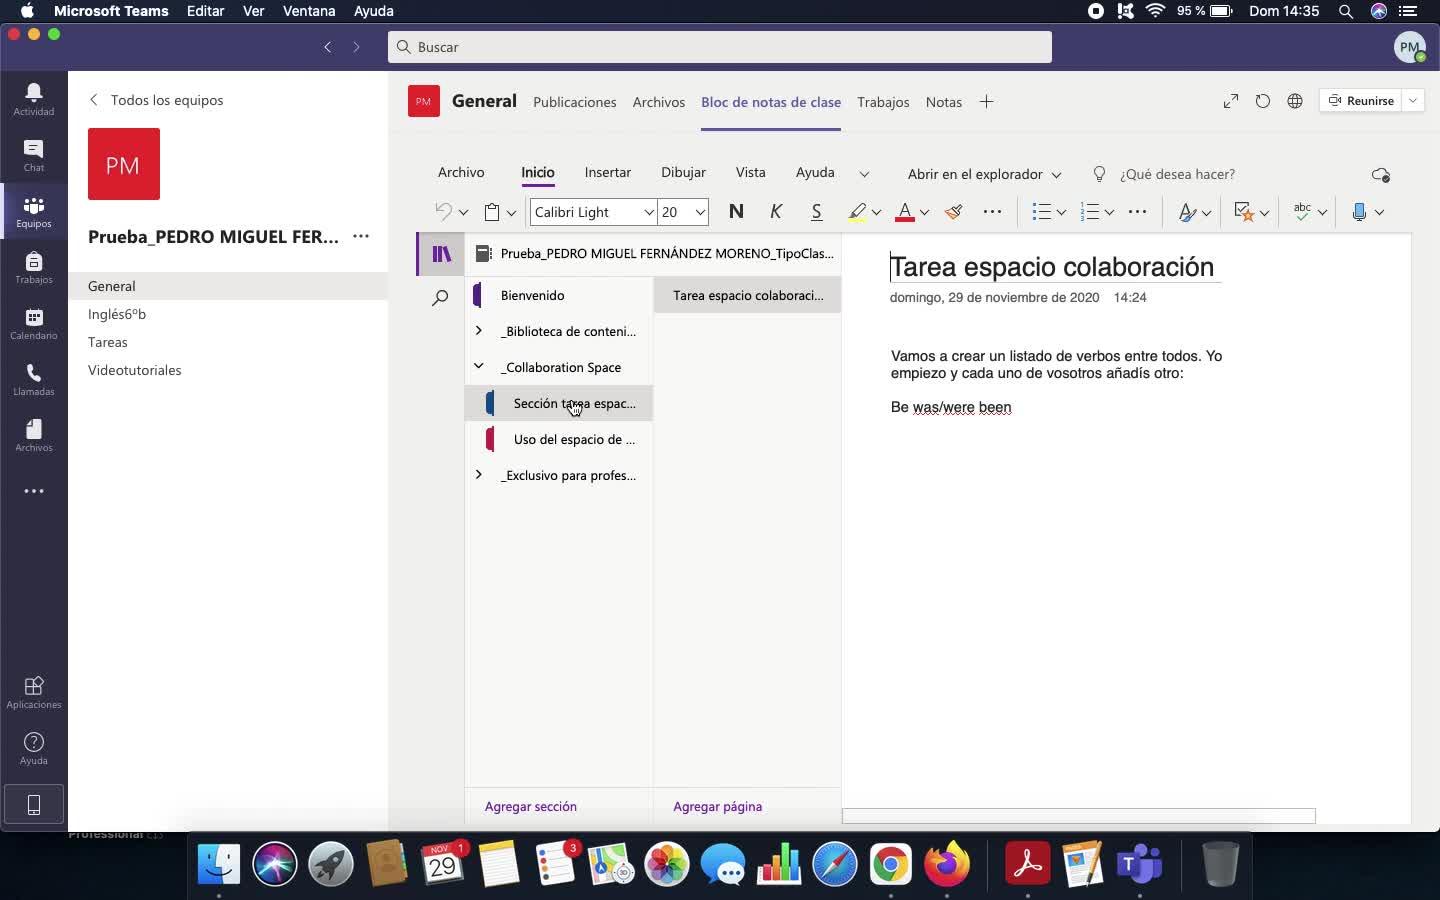Viewport: 1440px width, 900px height.
Task: Toggle underline formatting (S)
Action: click(x=816, y=212)
